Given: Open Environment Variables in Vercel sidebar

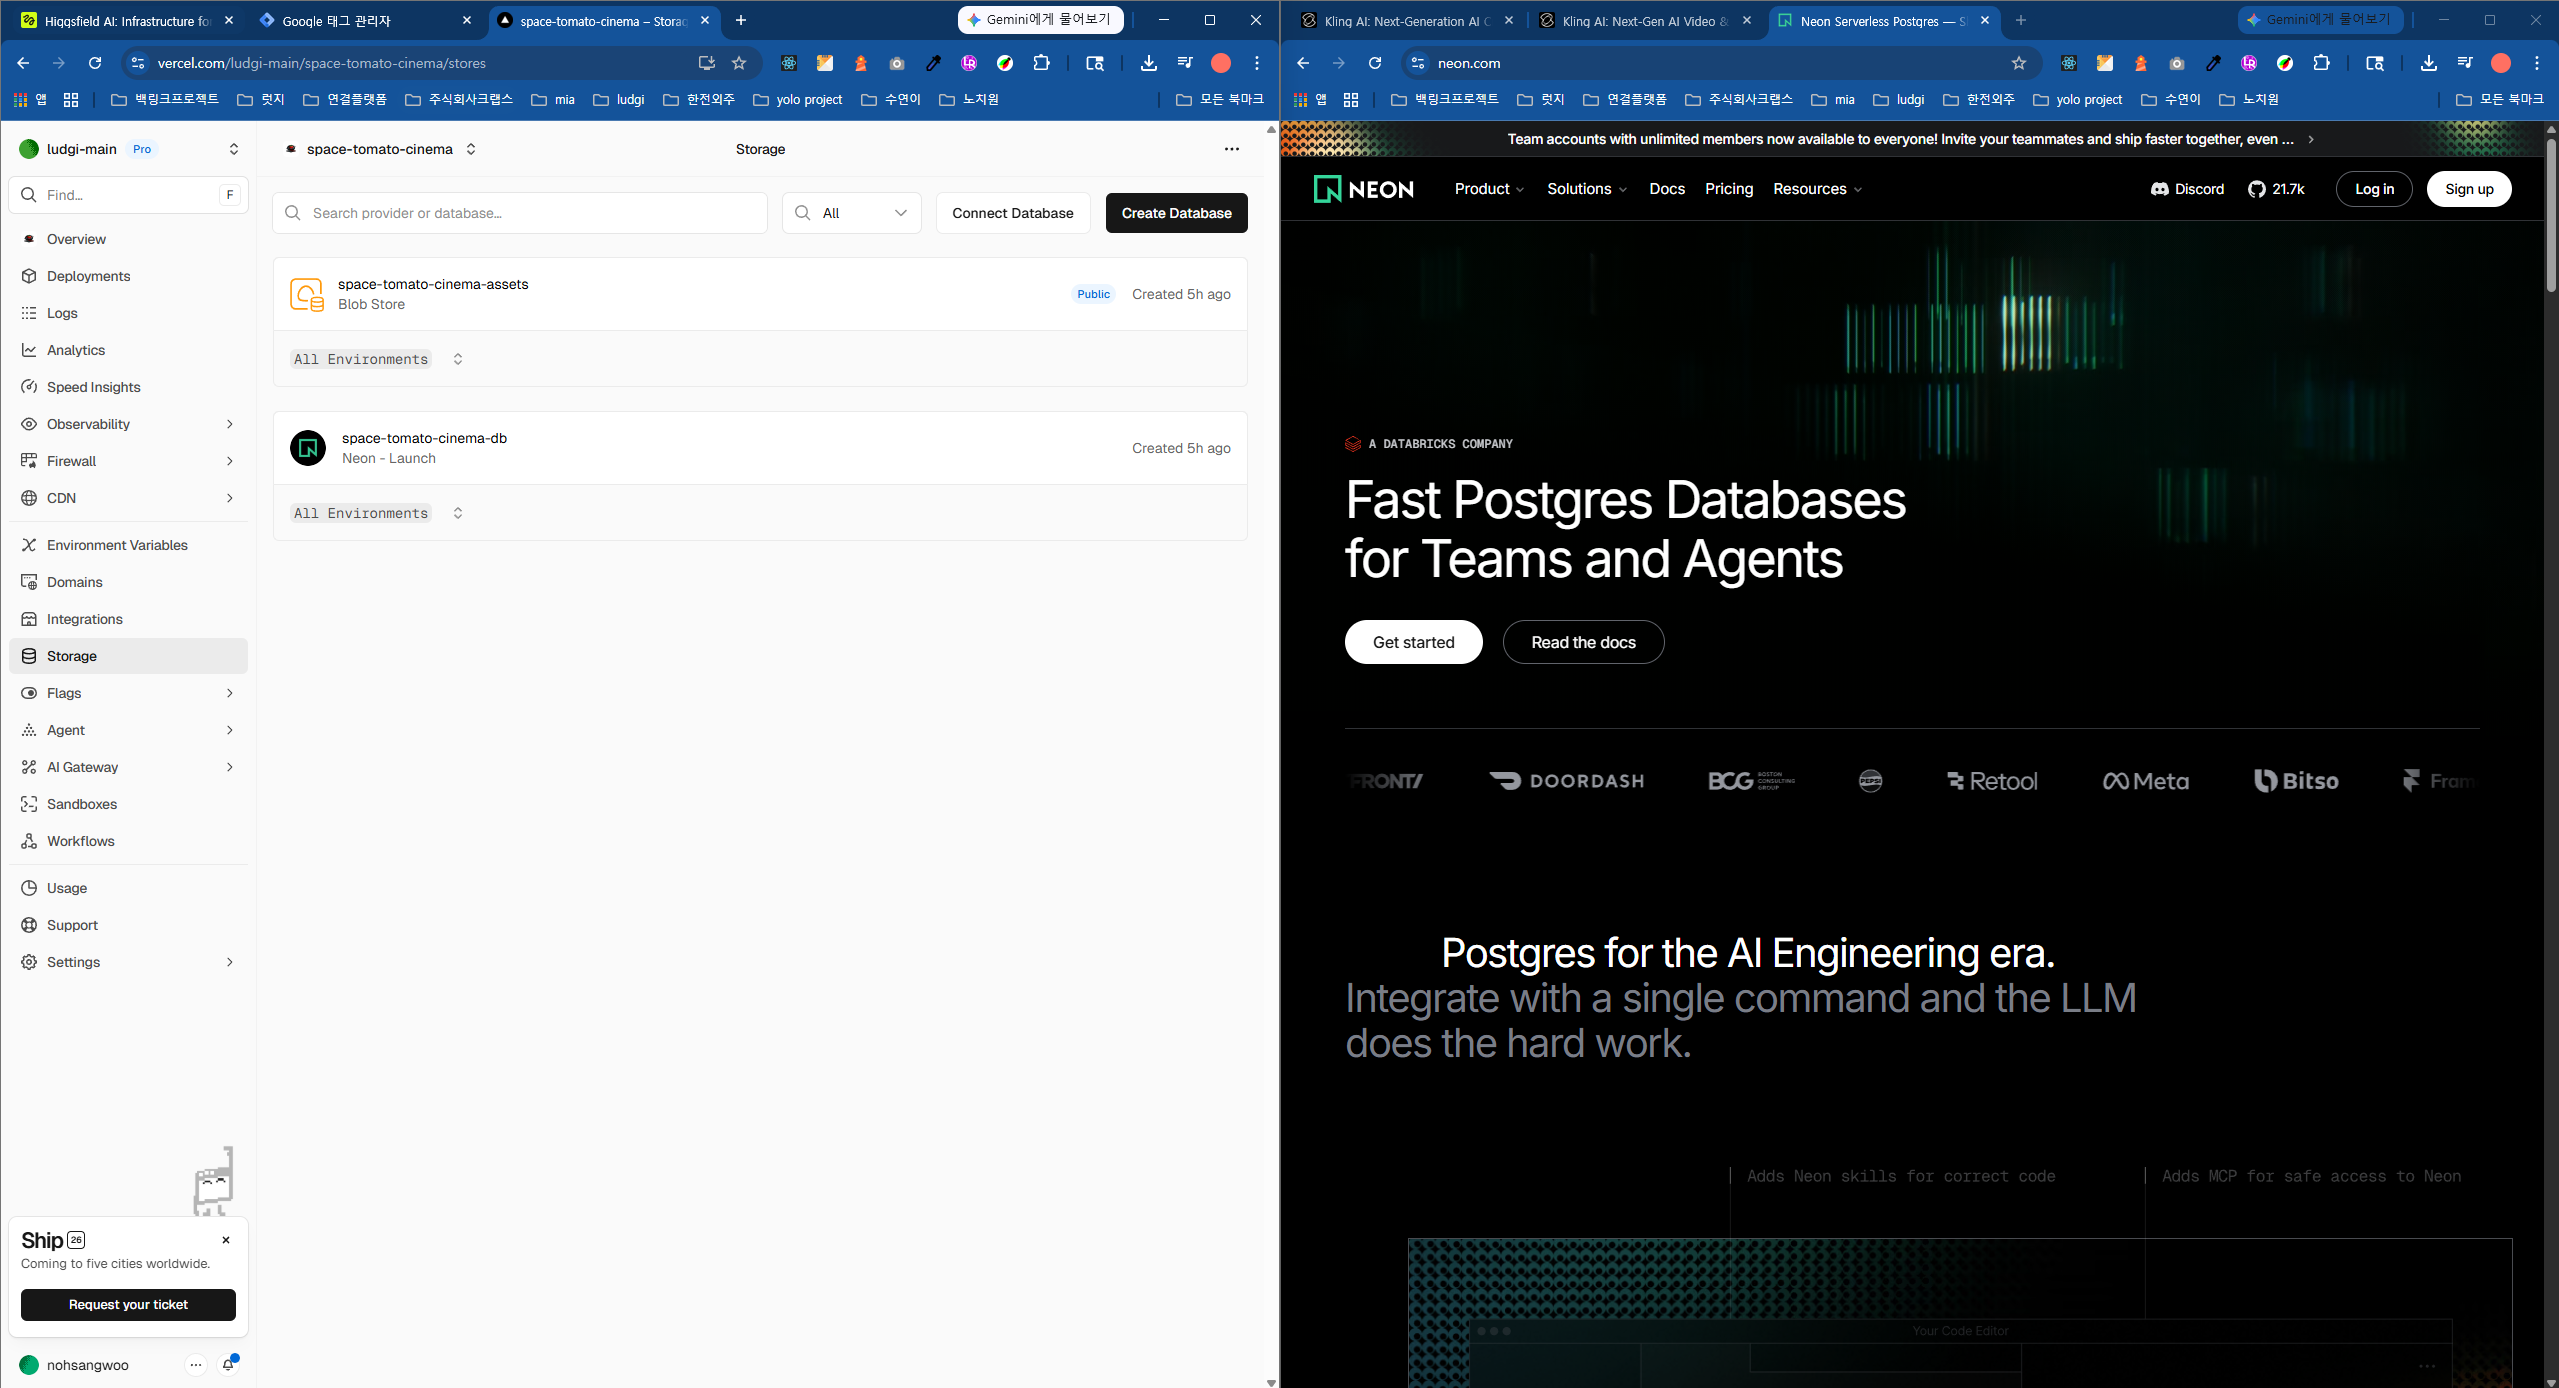Looking at the screenshot, I should [x=128, y=545].
